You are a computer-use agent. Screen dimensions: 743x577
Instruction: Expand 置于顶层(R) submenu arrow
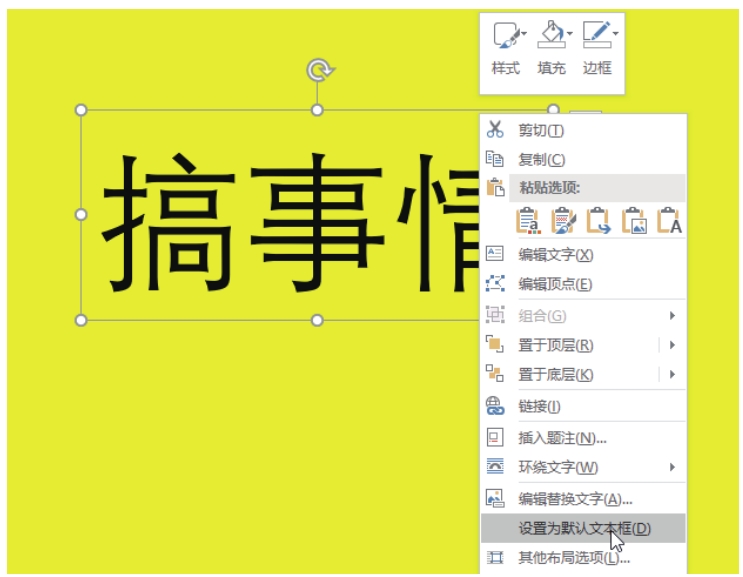click(x=672, y=345)
